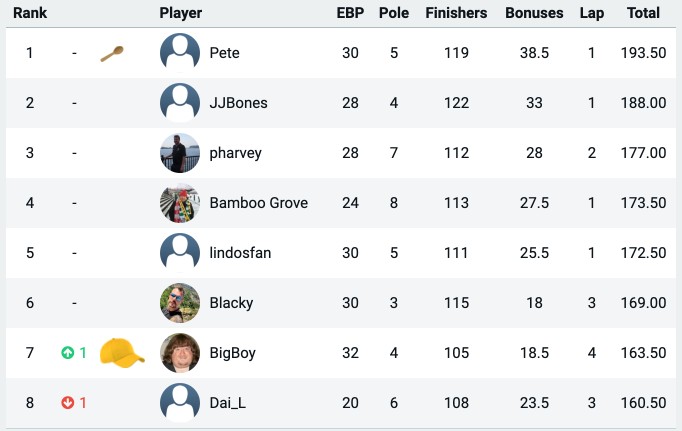View Bamboo Grove's profile photo
682x431 pixels.
180,203
